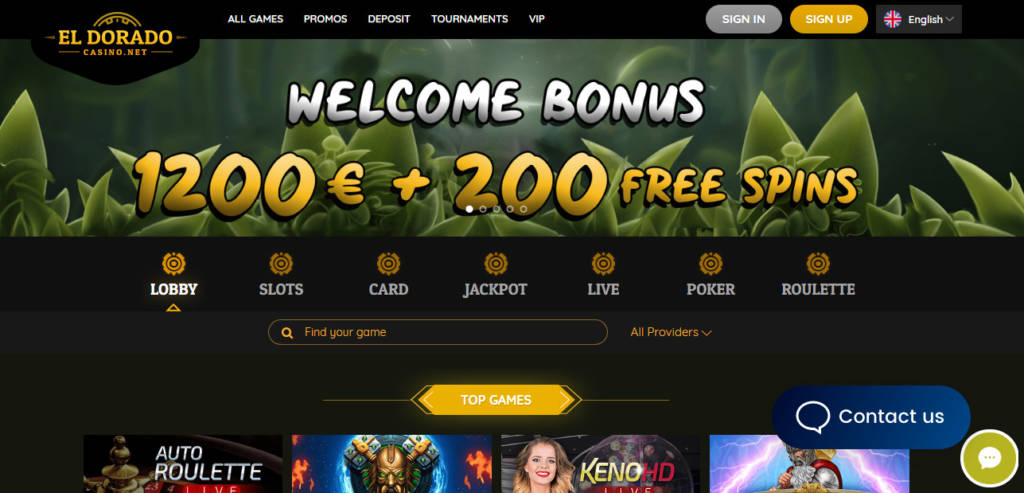The height and width of the screenshot is (493, 1024).
Task: Open the Jackpot category chip icon
Action: coord(496,264)
